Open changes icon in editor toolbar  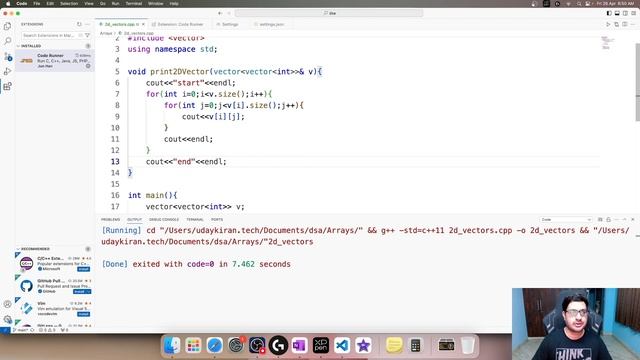point(616,24)
